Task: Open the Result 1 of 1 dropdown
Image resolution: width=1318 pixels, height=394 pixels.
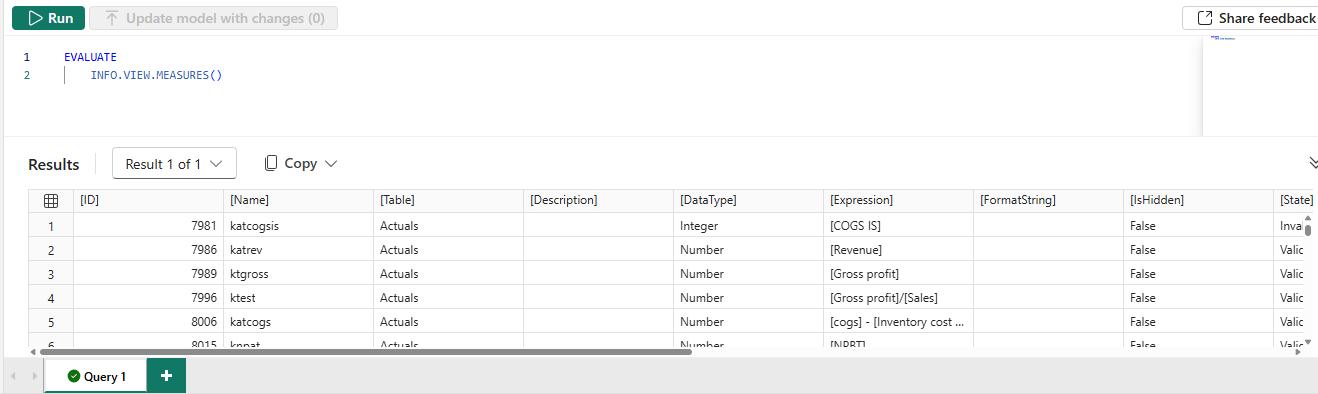Action: pyautogui.click(x=174, y=164)
